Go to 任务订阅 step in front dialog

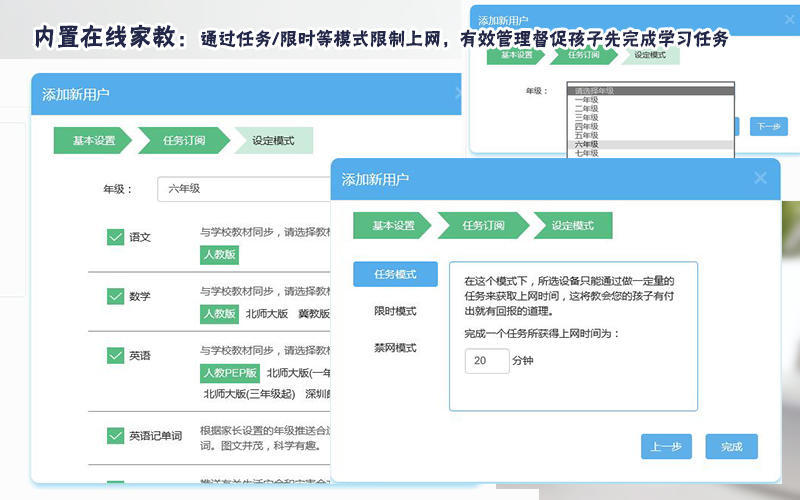[483, 226]
